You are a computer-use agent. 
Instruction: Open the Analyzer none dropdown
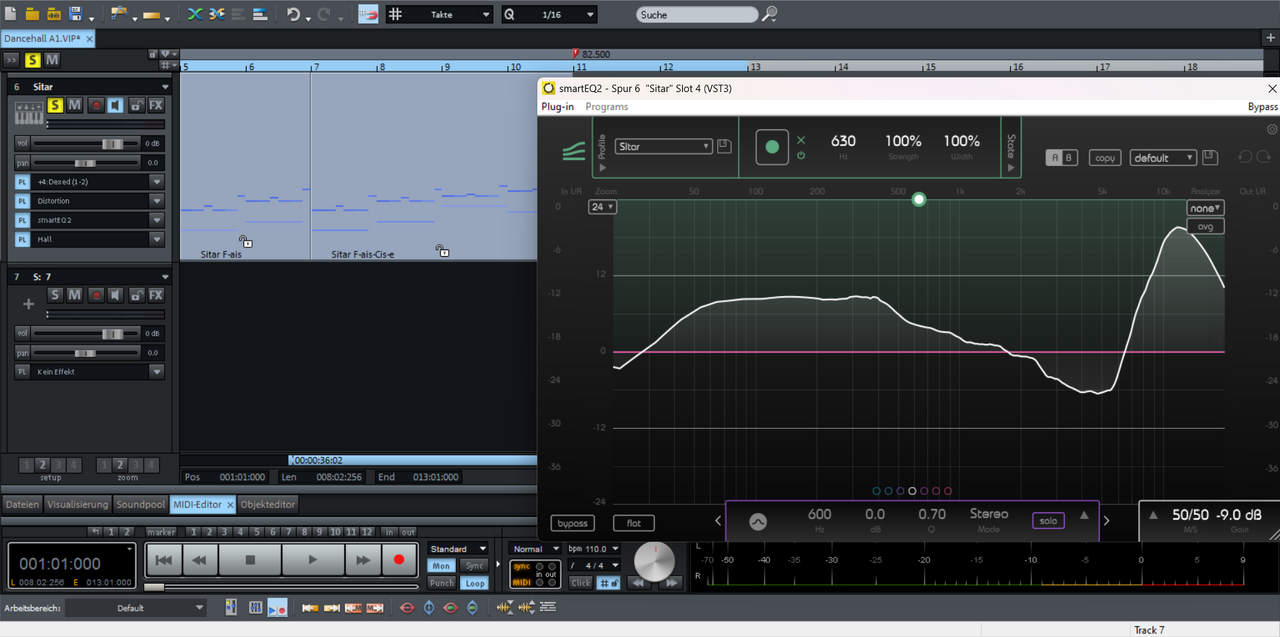click(x=1205, y=208)
